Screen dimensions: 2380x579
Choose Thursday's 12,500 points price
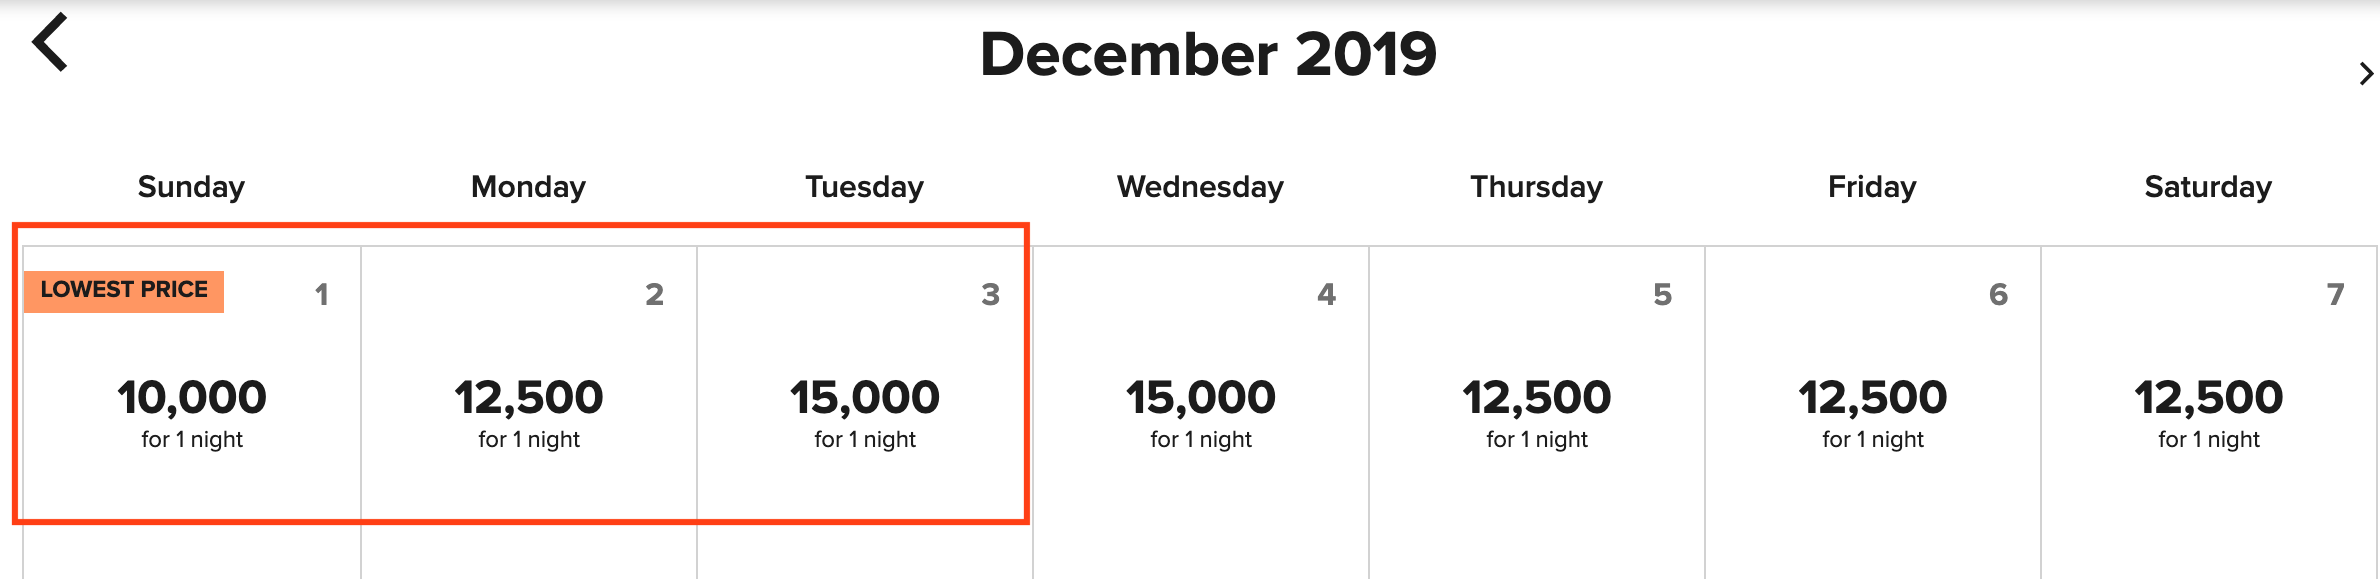tap(1537, 398)
